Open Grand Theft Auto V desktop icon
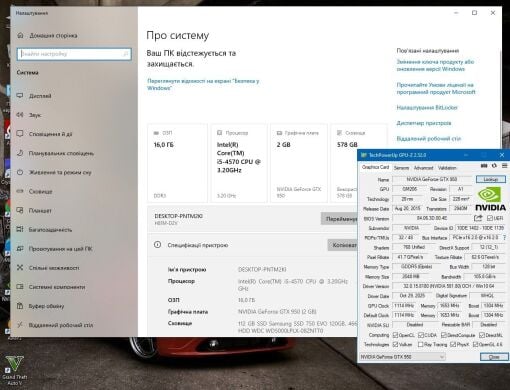This screenshot has width=510, height=390. [x=14, y=371]
